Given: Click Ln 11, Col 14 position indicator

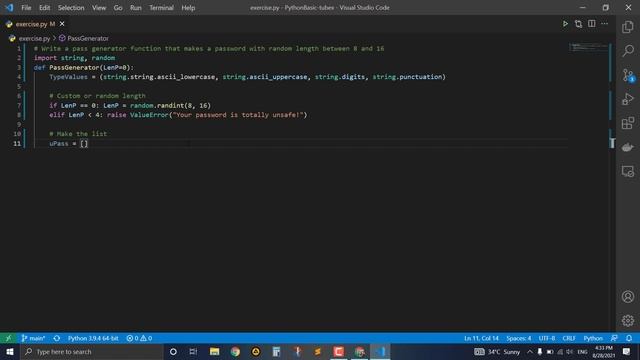Looking at the screenshot, I should coord(481,338).
